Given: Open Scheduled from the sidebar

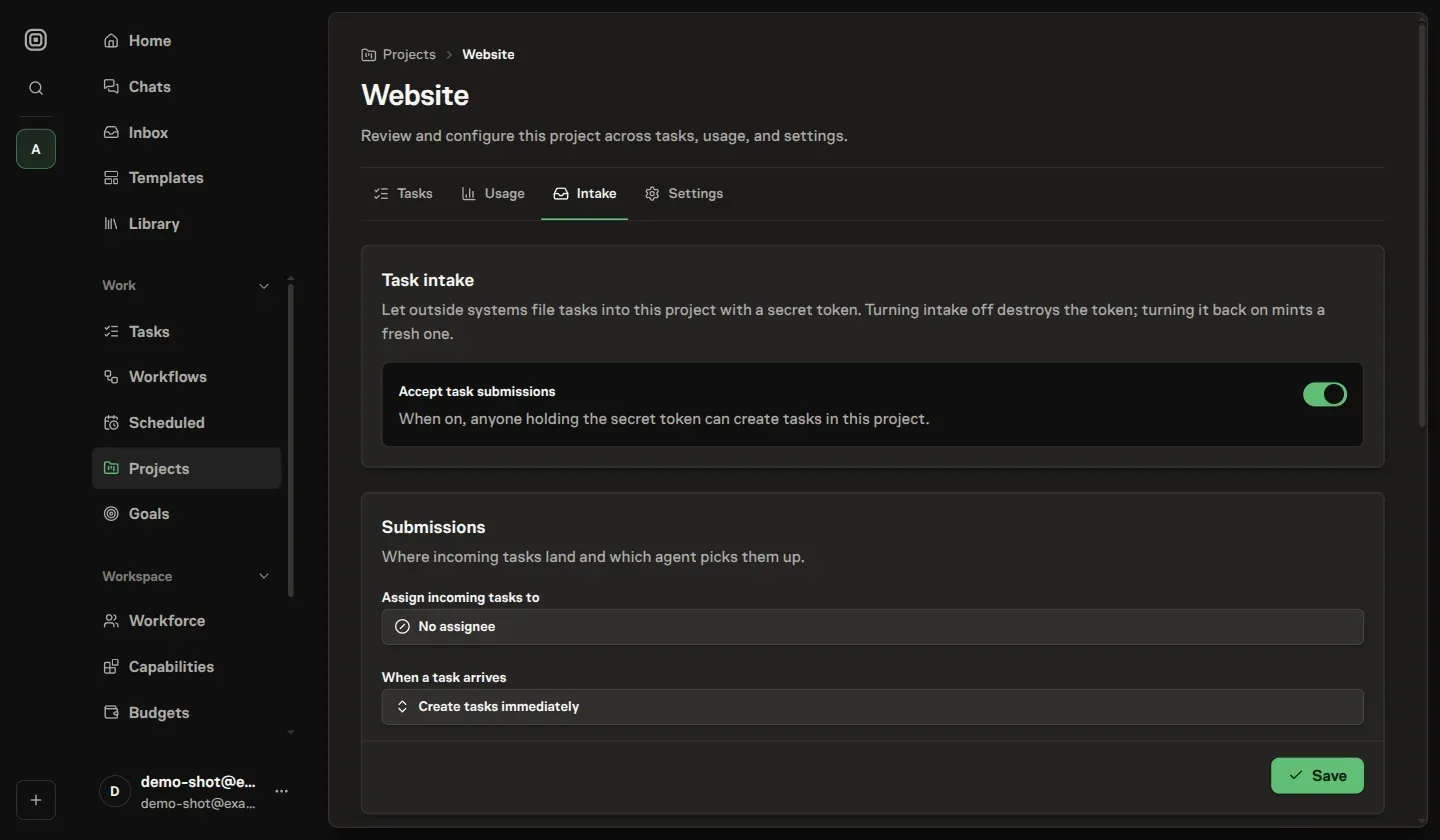Looking at the screenshot, I should 187,423.
